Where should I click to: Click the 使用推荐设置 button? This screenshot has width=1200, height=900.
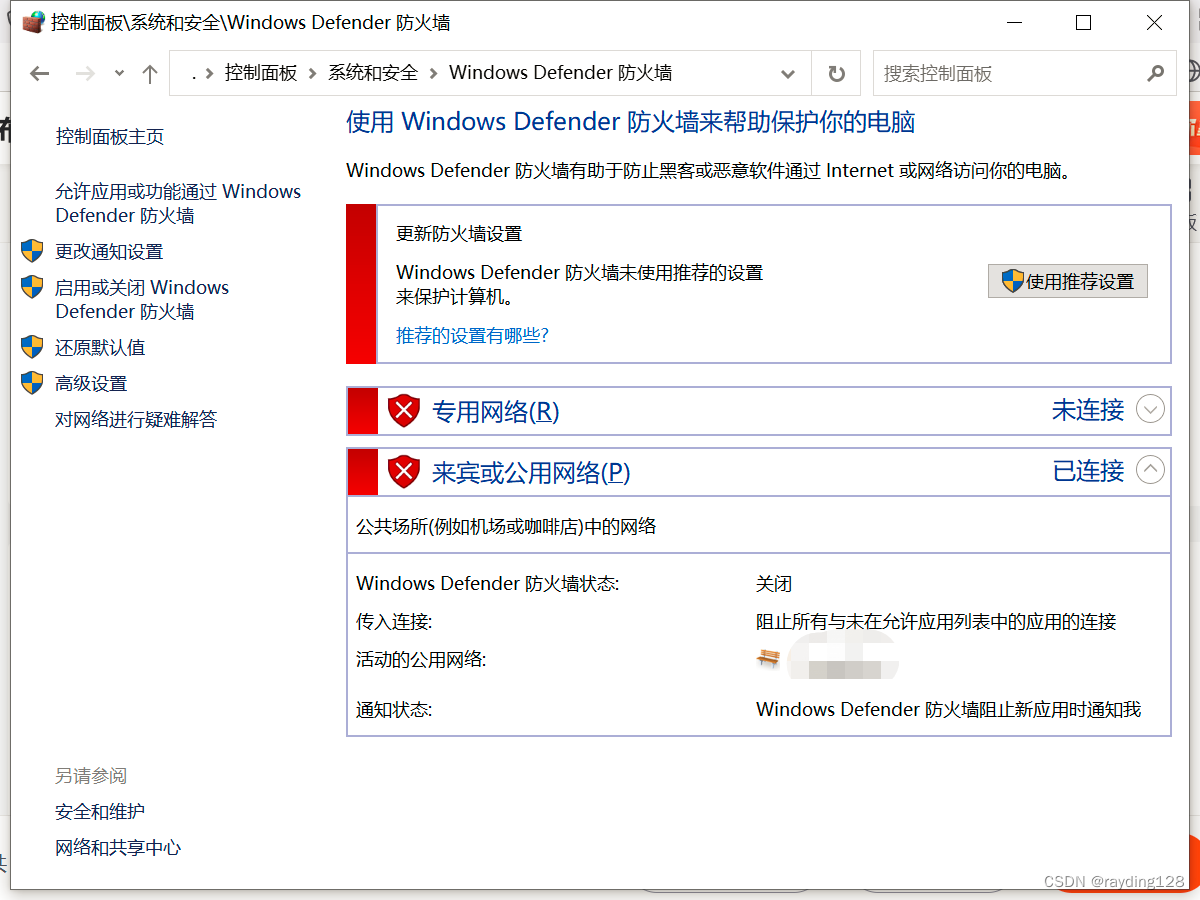pyautogui.click(x=1067, y=281)
